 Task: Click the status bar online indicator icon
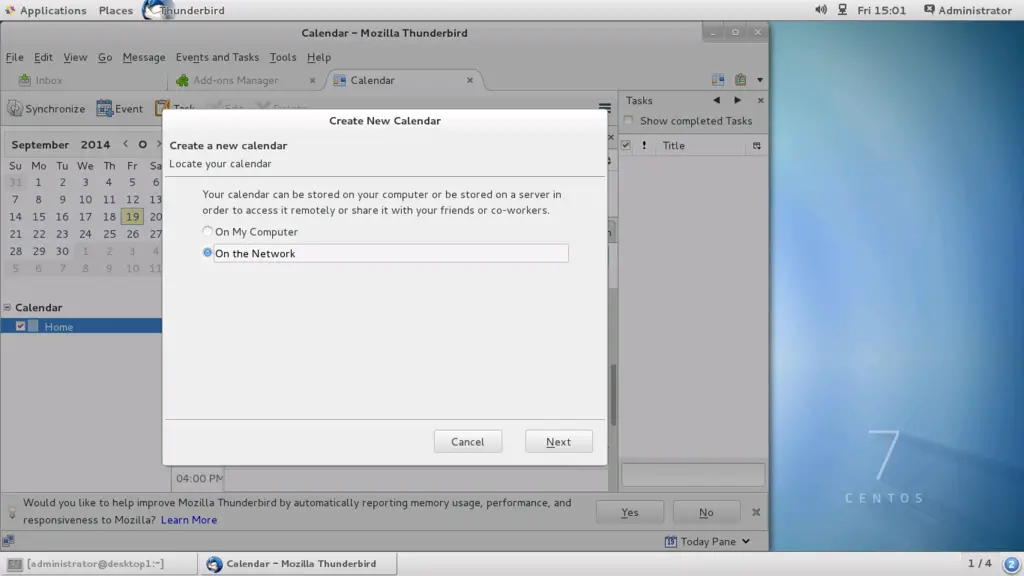coord(8,541)
